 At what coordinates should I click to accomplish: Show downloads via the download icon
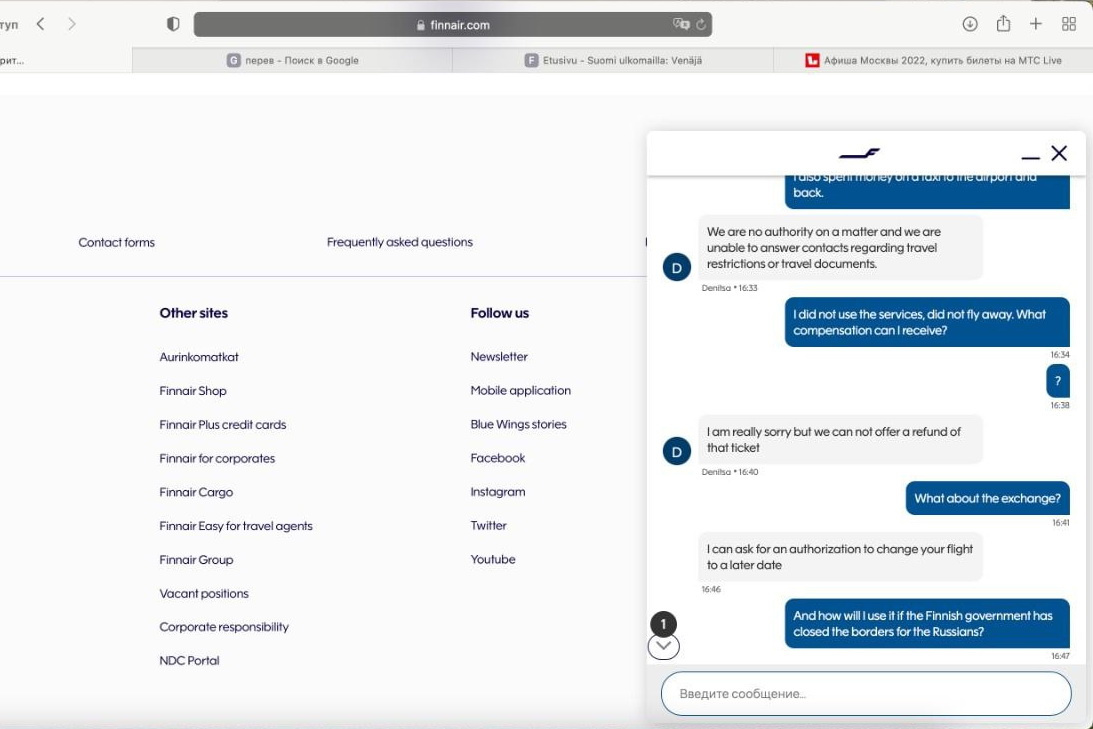tap(970, 24)
